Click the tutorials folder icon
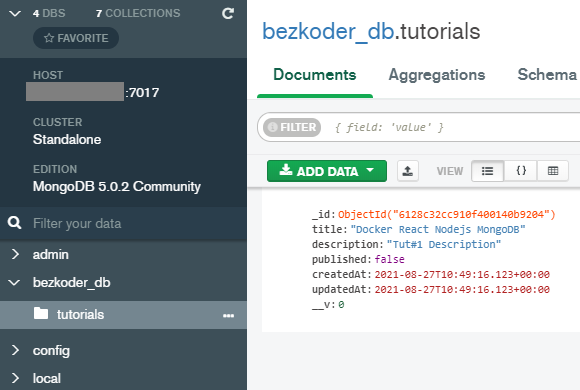Image resolution: width=580 pixels, height=390 pixels. [x=41, y=313]
